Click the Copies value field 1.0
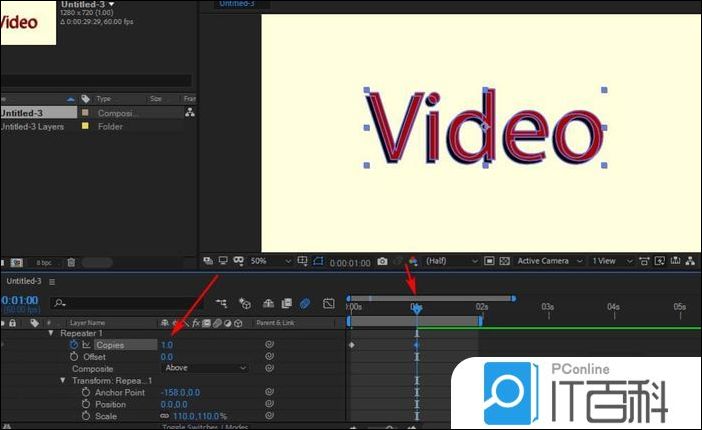The image size is (702, 430). pyautogui.click(x=167, y=345)
